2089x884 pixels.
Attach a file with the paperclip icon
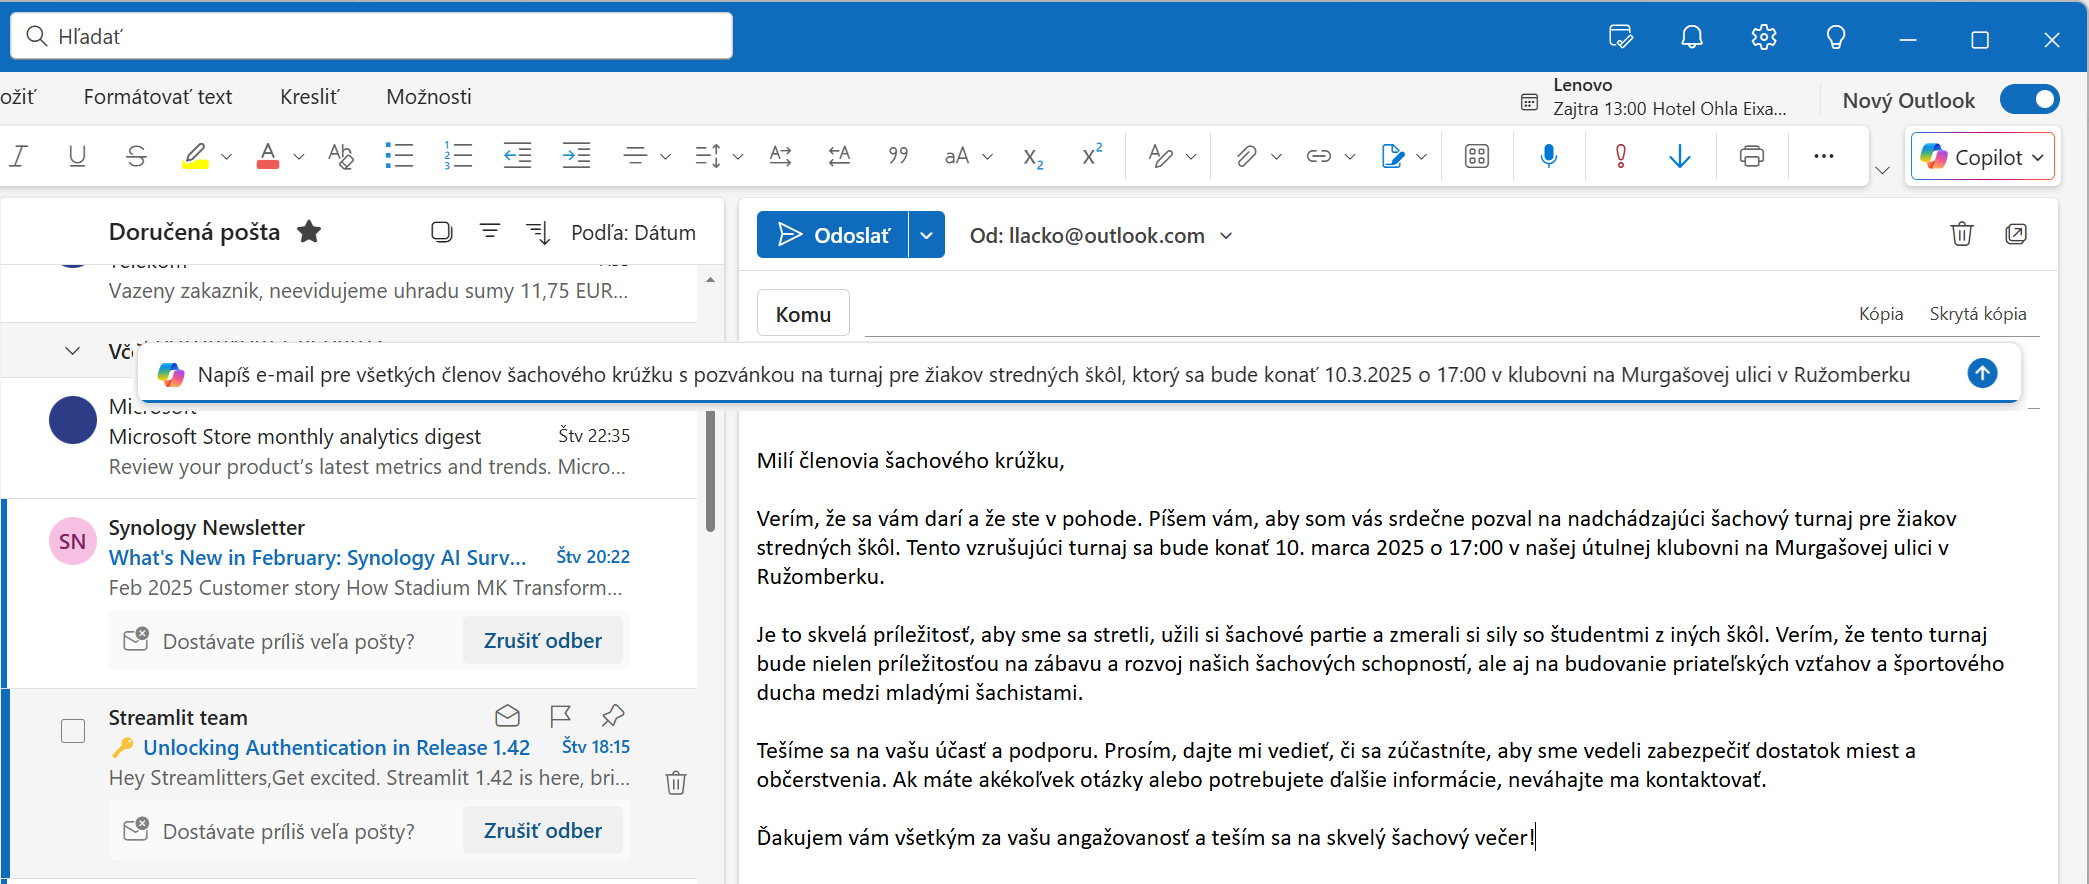(x=1245, y=156)
